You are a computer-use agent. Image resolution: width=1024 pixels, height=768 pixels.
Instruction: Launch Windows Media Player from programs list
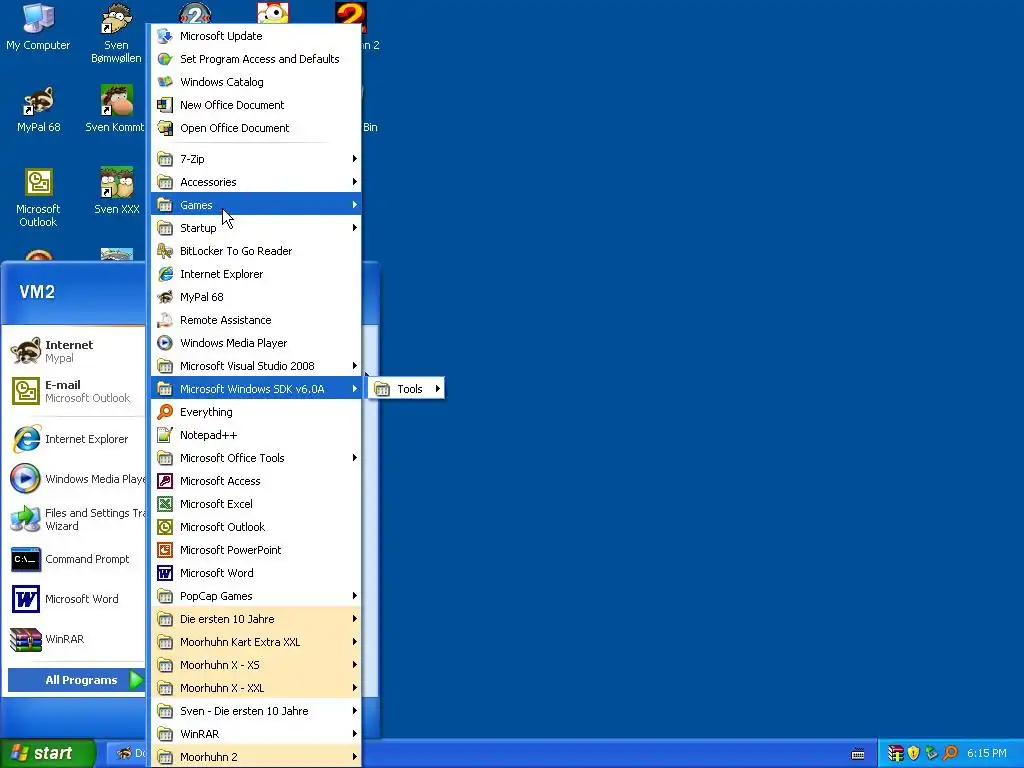pos(256,343)
